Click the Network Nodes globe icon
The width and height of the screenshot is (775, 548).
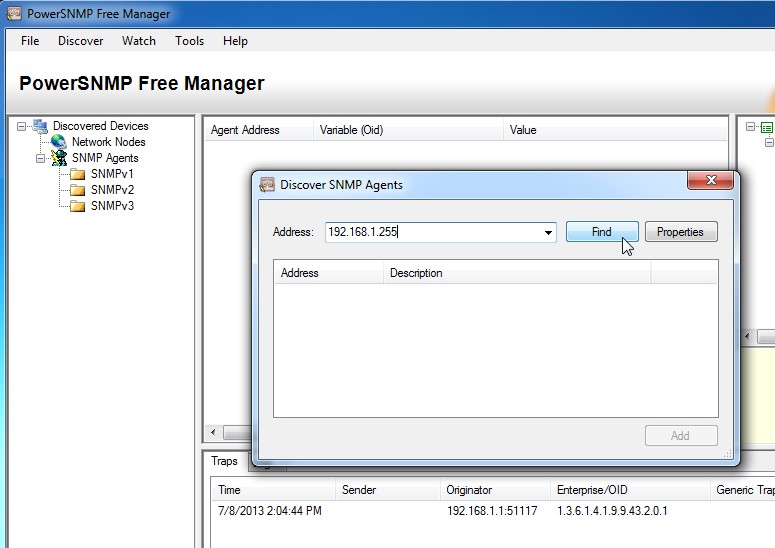click(58, 142)
